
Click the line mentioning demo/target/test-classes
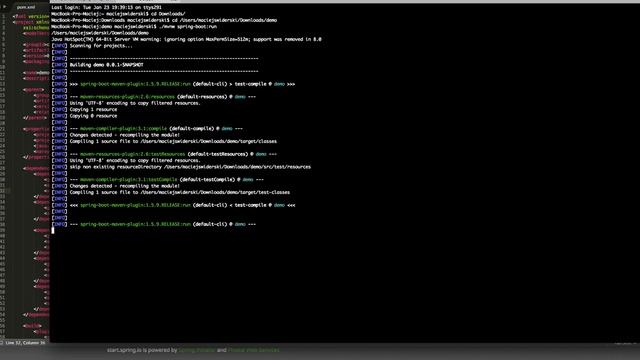click(171, 192)
